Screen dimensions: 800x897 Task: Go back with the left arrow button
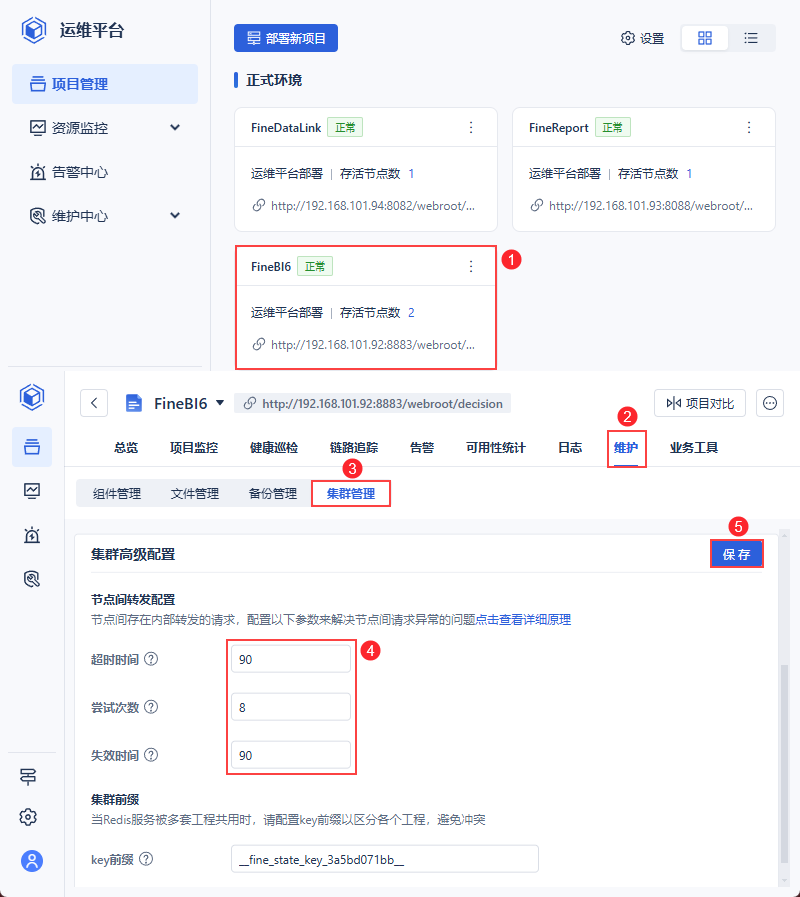click(94, 403)
